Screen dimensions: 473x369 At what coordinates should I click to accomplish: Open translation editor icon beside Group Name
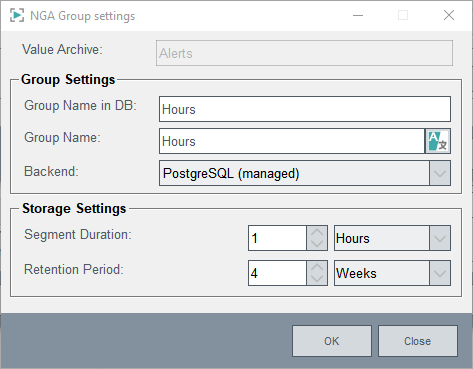point(438,141)
